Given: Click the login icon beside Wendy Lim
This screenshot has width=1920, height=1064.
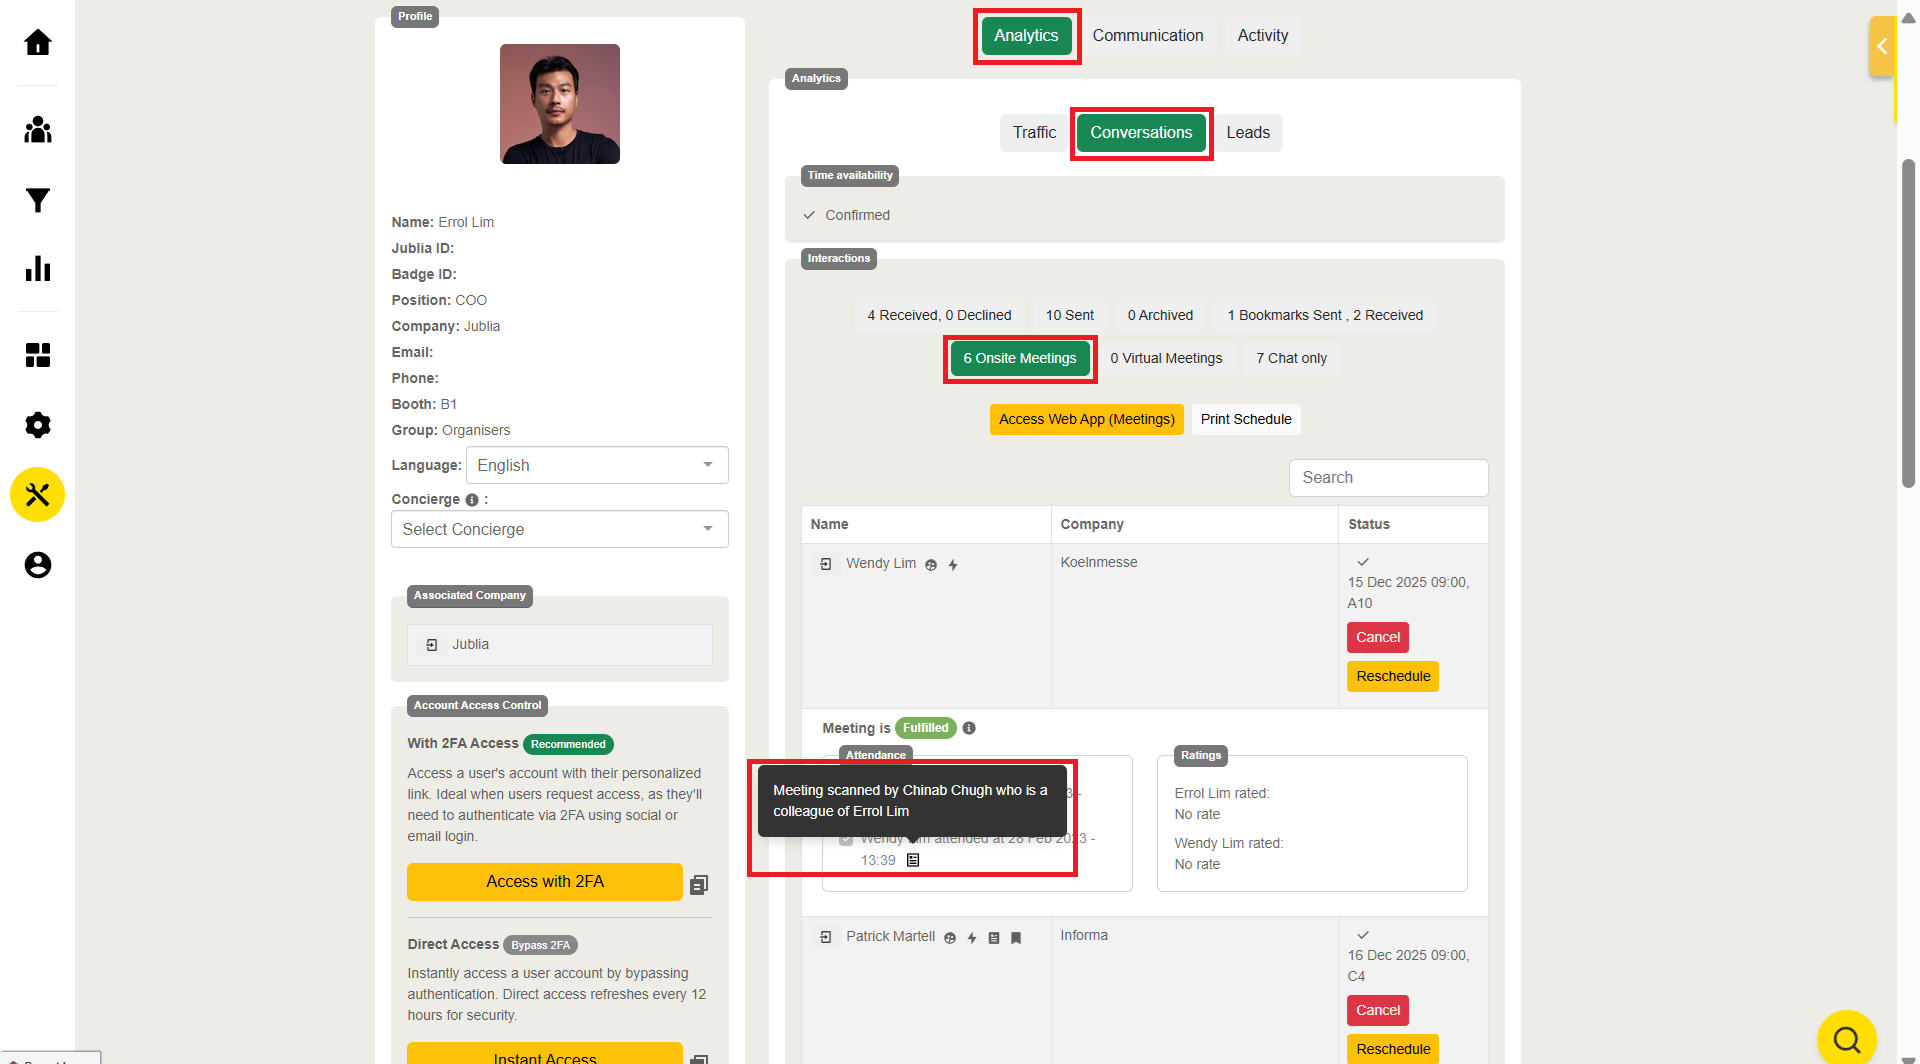Looking at the screenshot, I should tap(826, 564).
